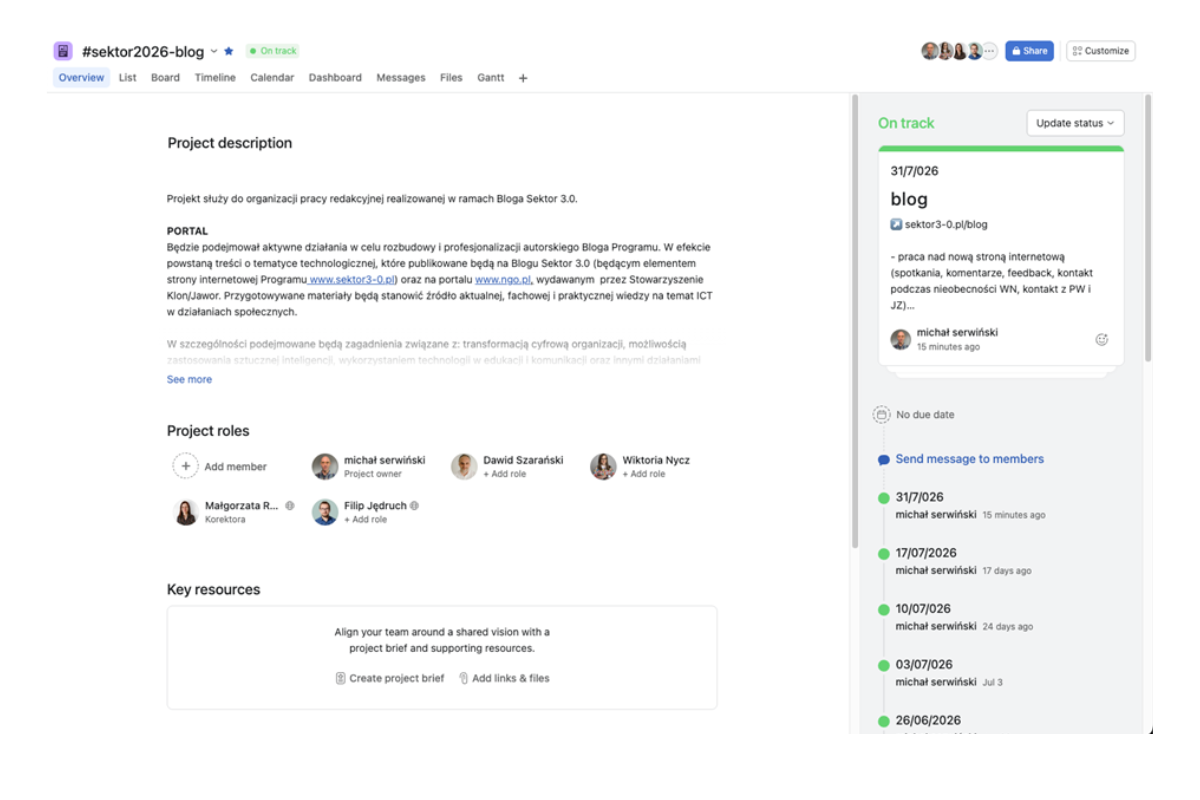The height and width of the screenshot is (800, 1200).
Task: Click the Share button
Action: click(1029, 51)
